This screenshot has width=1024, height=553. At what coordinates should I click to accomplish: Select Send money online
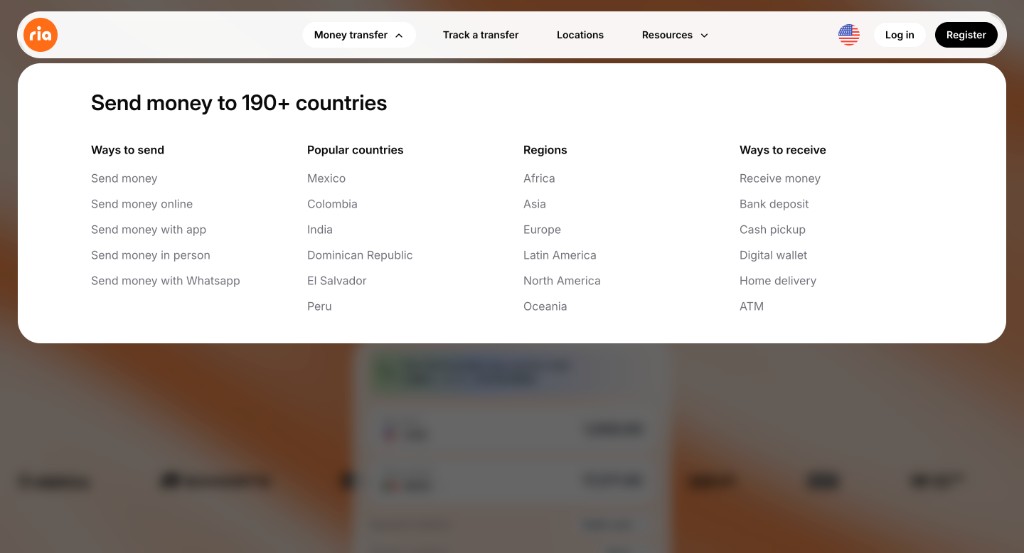142,204
